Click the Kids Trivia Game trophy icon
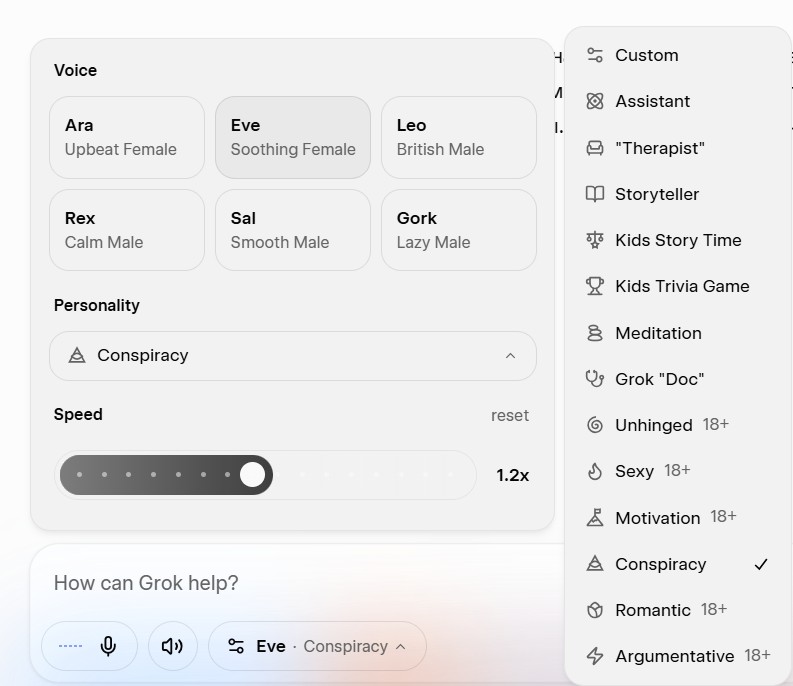Screen dimensions: 793x686 [595, 286]
